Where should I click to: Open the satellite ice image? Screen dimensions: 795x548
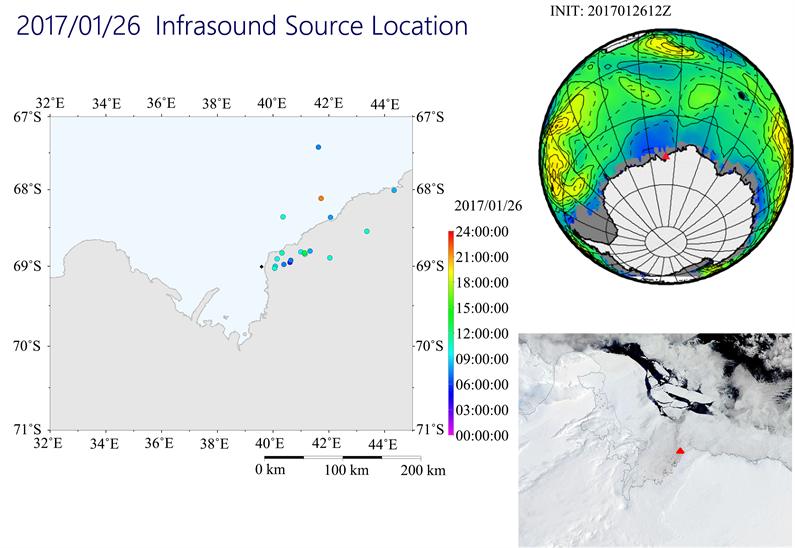pos(655,440)
